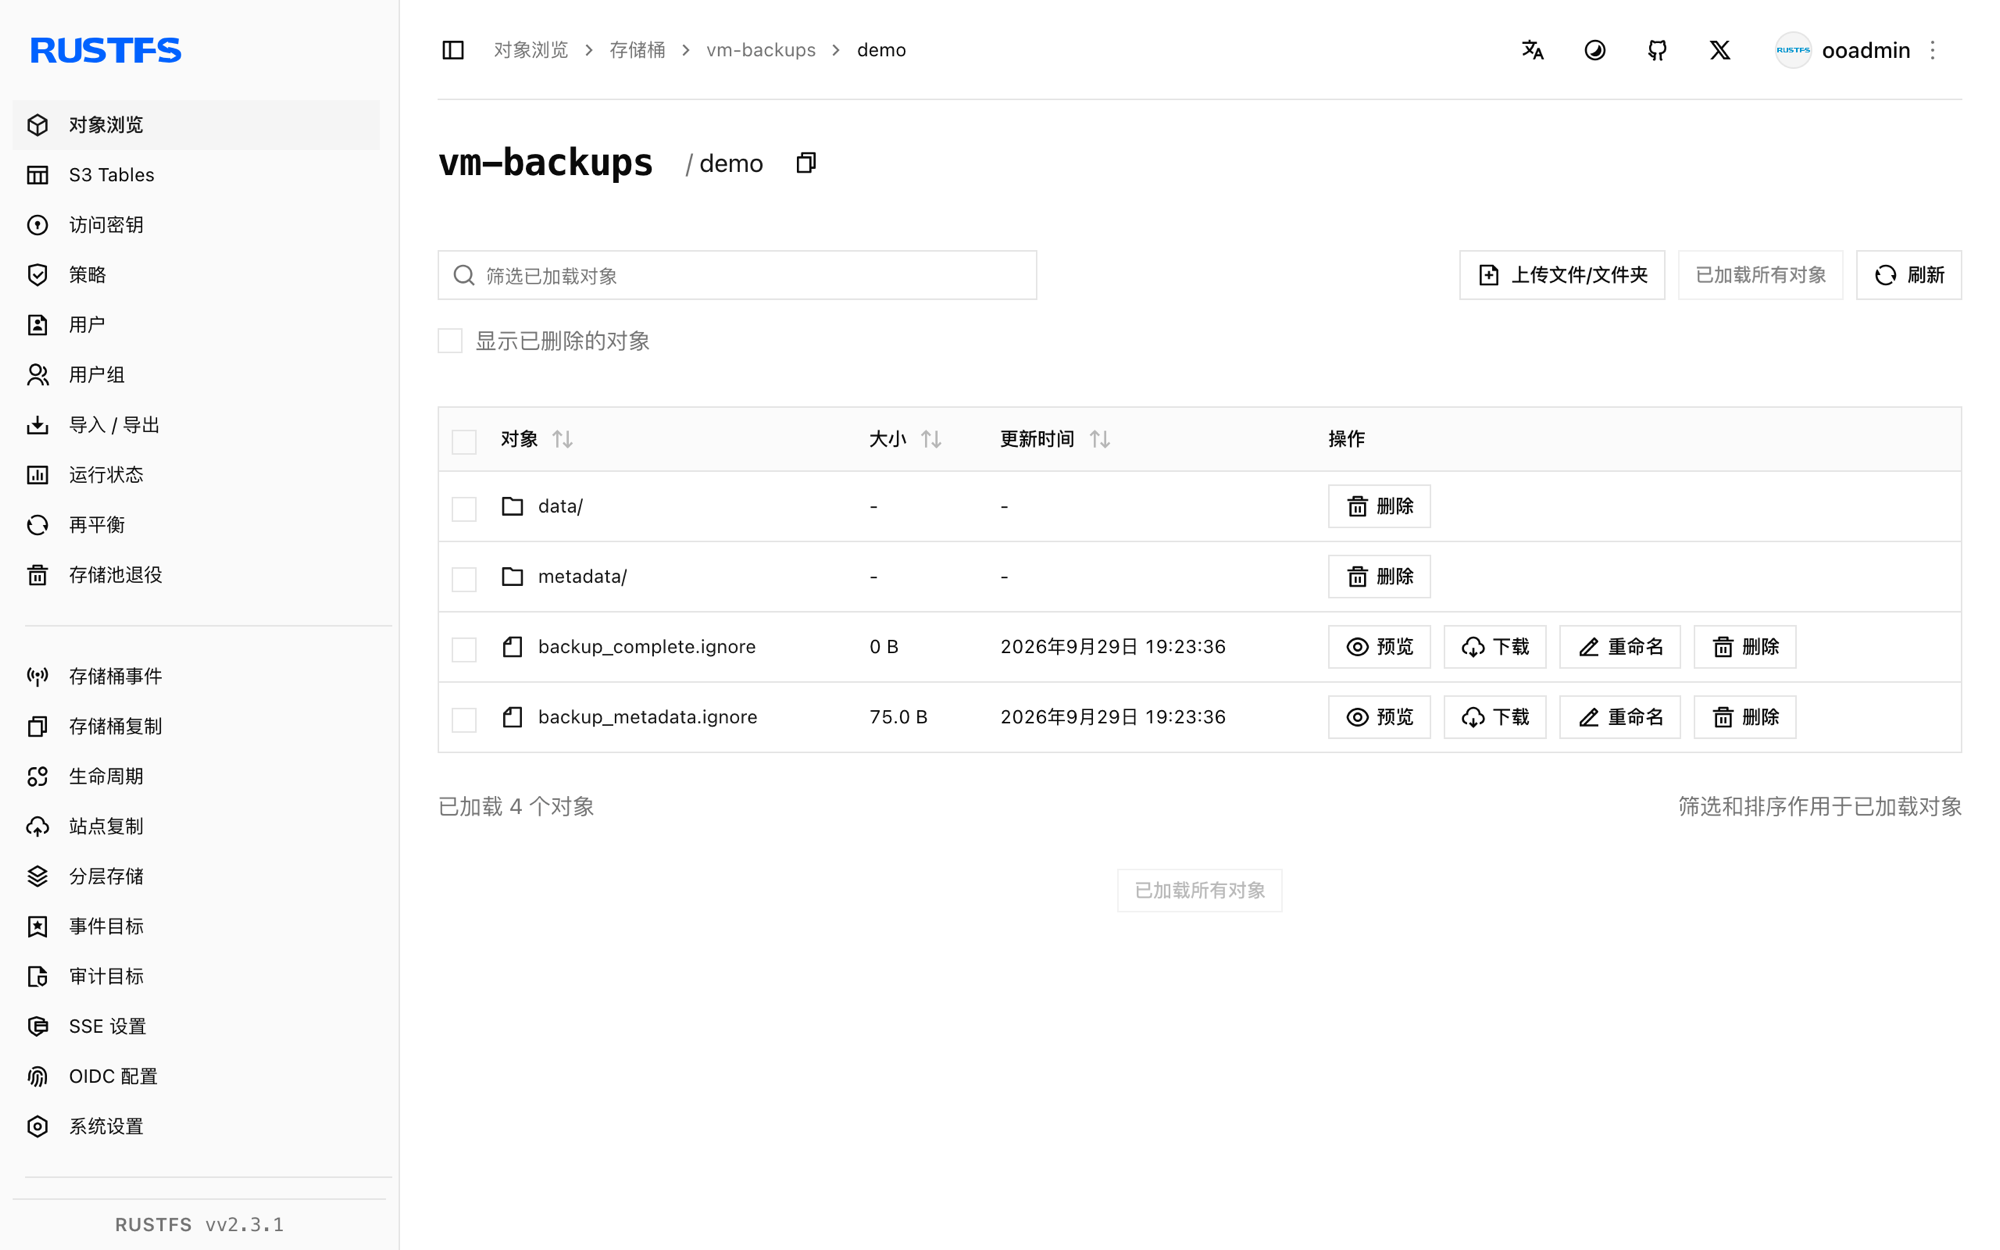Open the ooadmin user menu dots
2000x1250 pixels.
click(1933, 50)
